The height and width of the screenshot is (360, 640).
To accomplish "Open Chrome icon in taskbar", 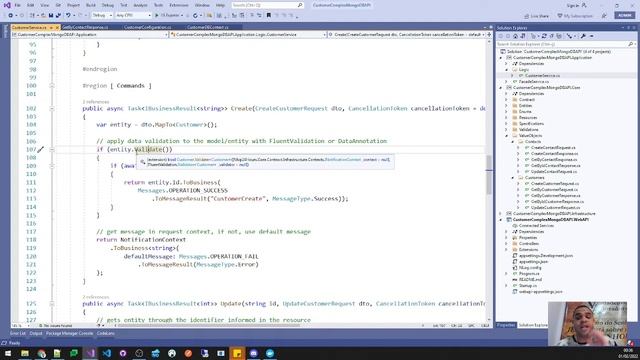I will (x=41, y=353).
